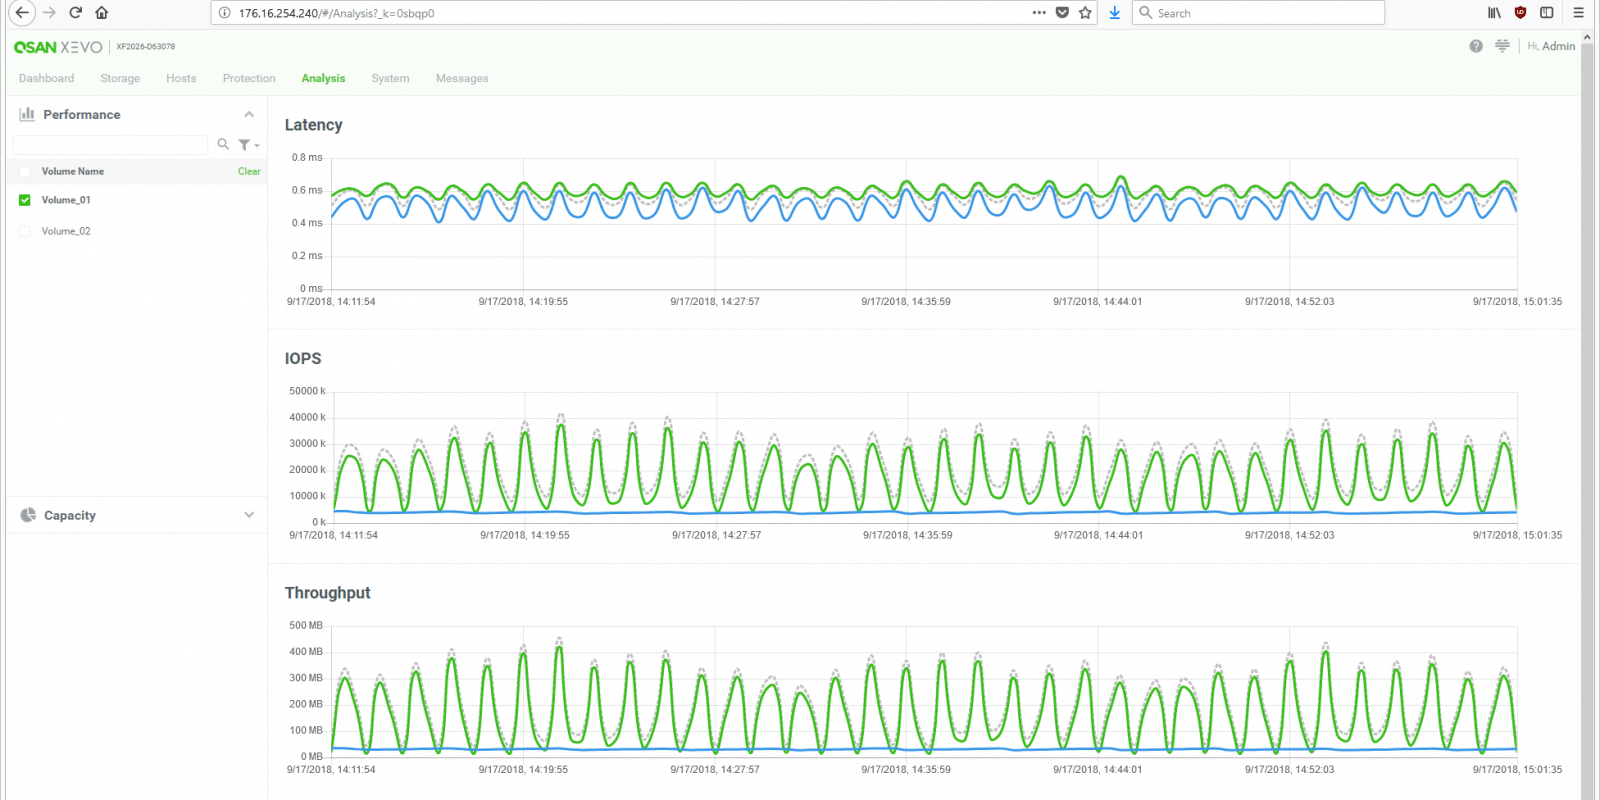Click the Performance bar chart icon
This screenshot has width=1600, height=800.
click(27, 114)
